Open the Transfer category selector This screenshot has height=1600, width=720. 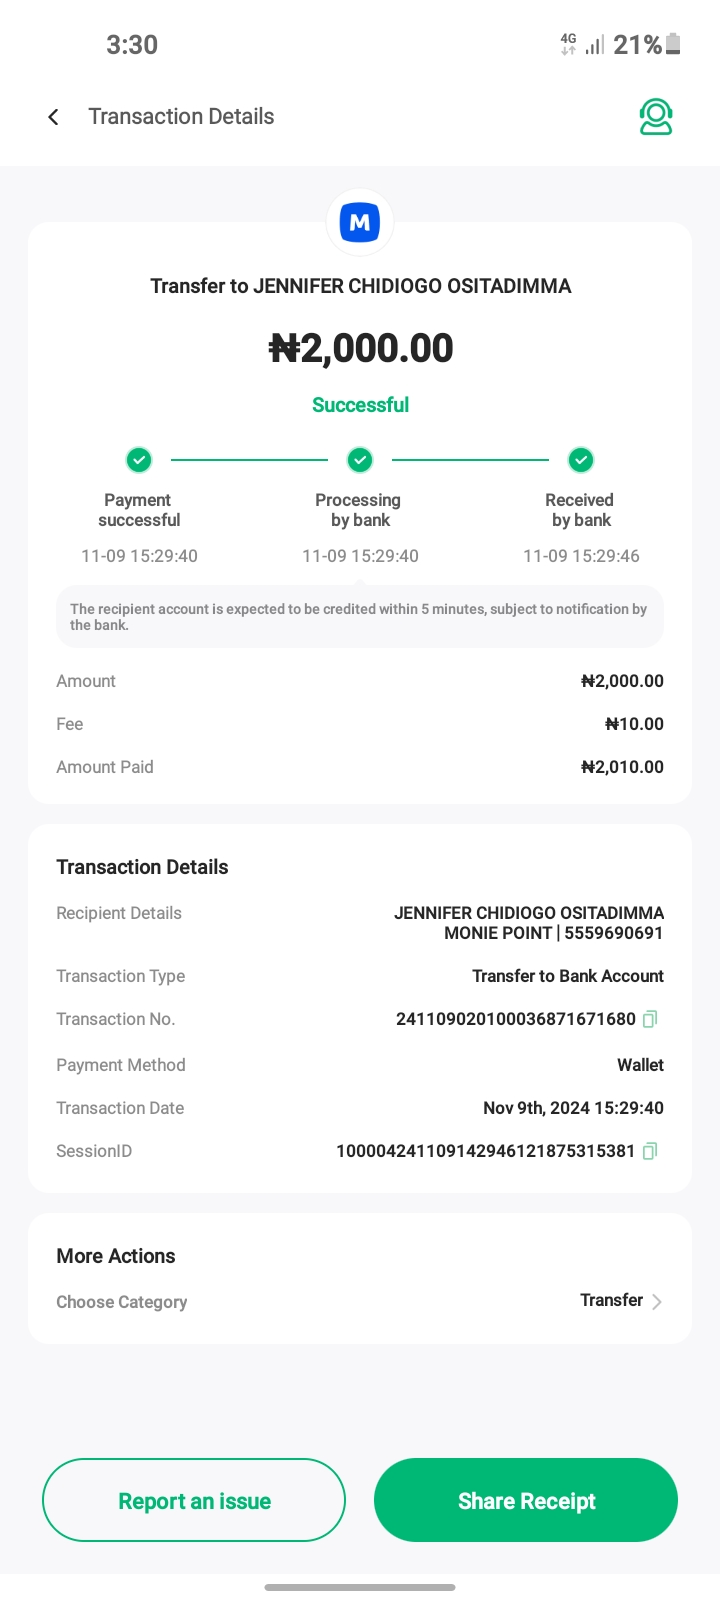pyautogui.click(x=611, y=1300)
